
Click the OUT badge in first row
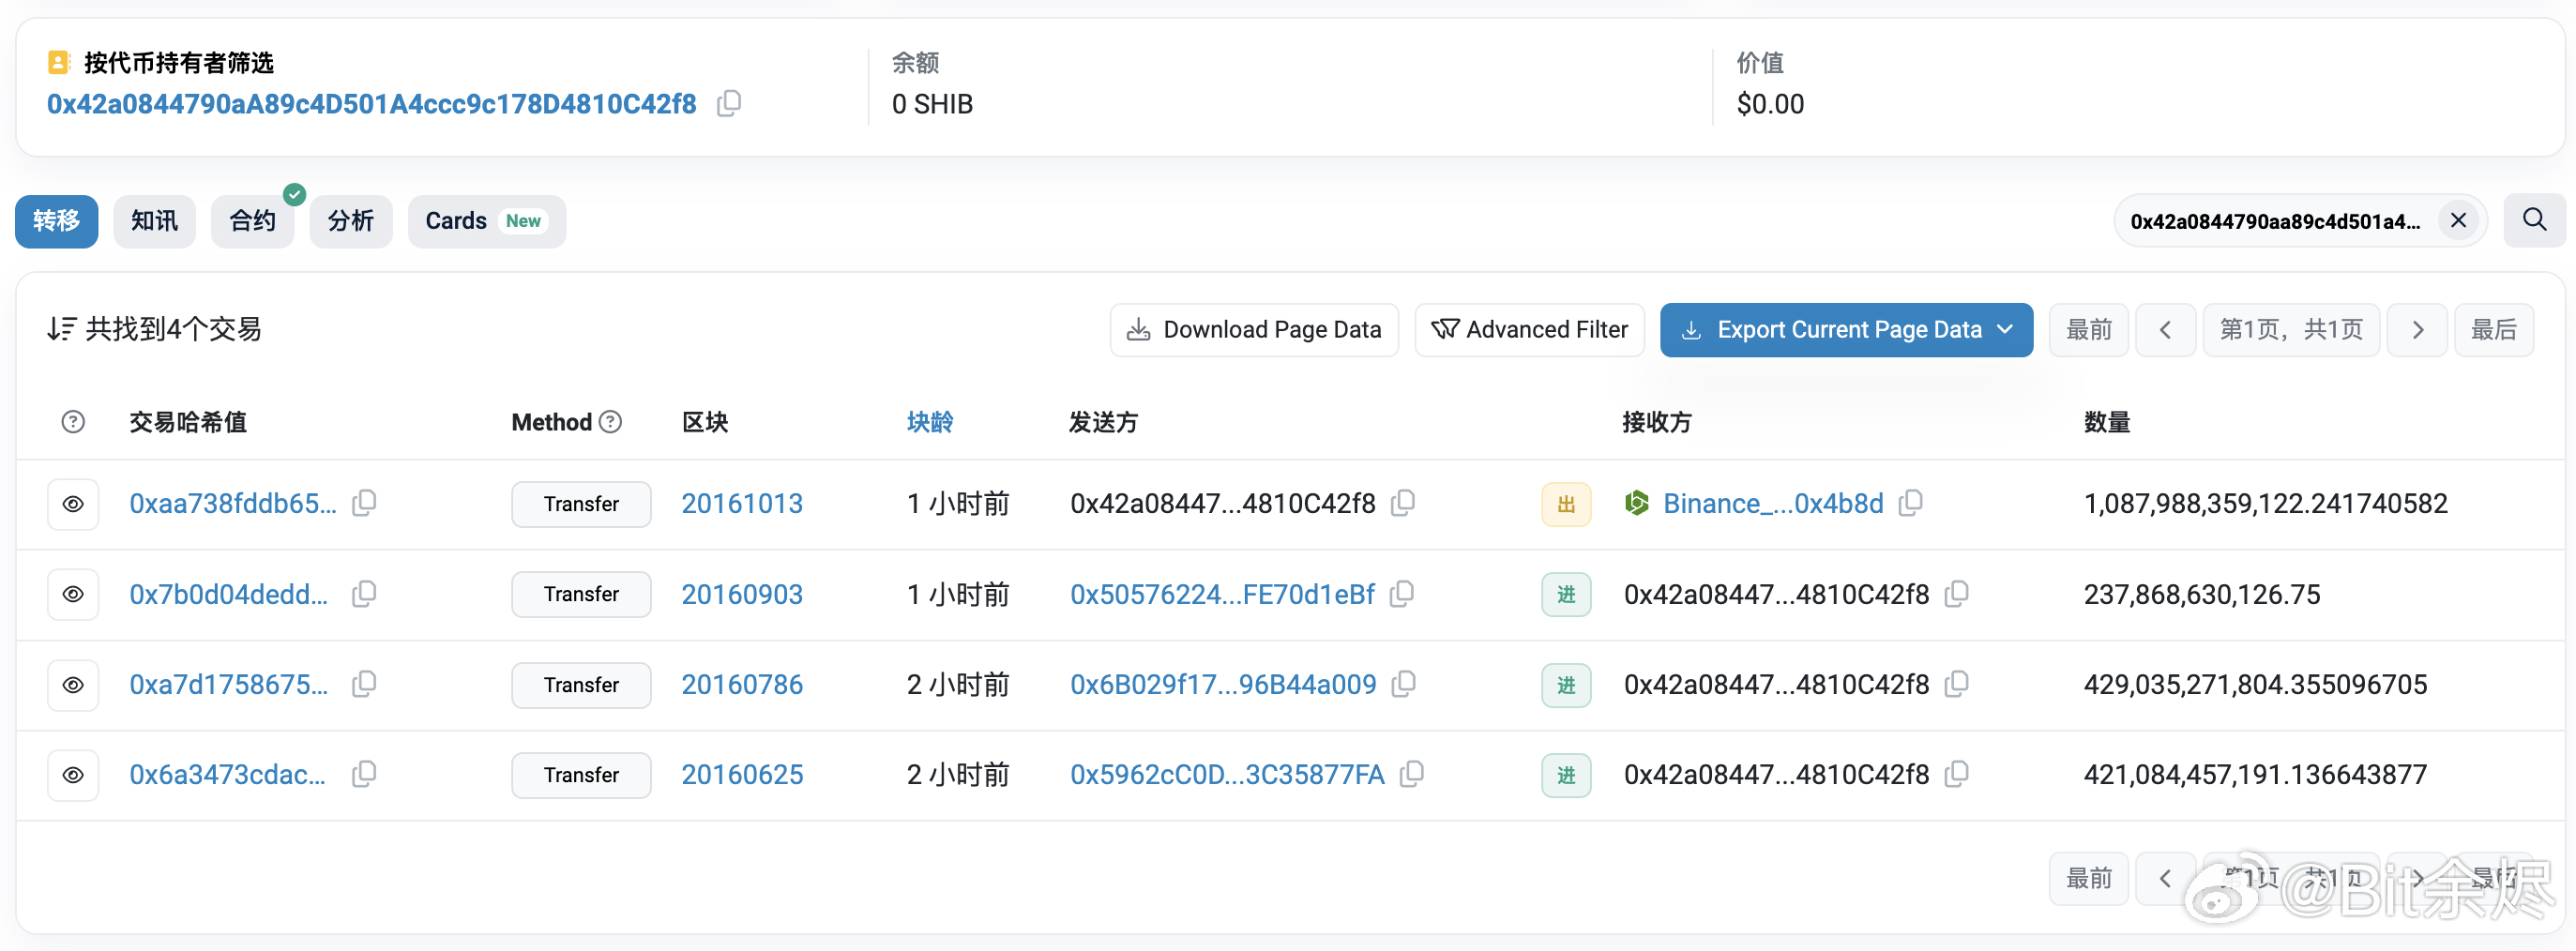point(1566,504)
